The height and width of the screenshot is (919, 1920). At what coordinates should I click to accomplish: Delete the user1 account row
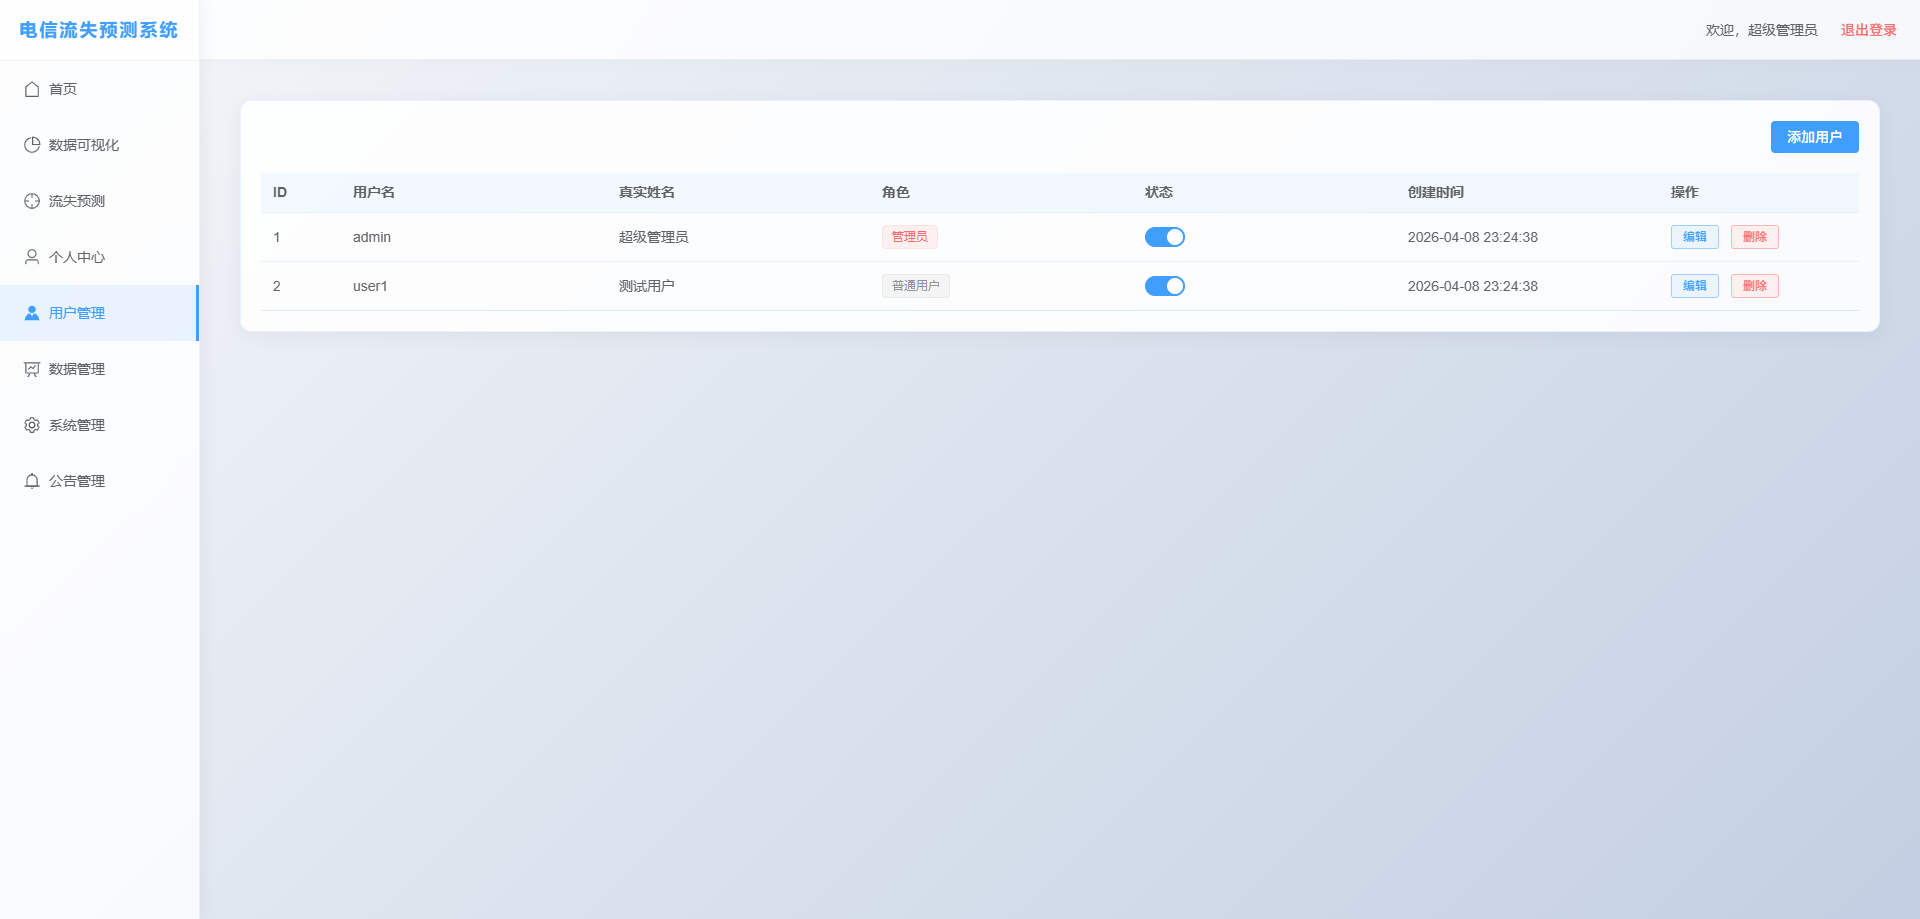tap(1754, 286)
